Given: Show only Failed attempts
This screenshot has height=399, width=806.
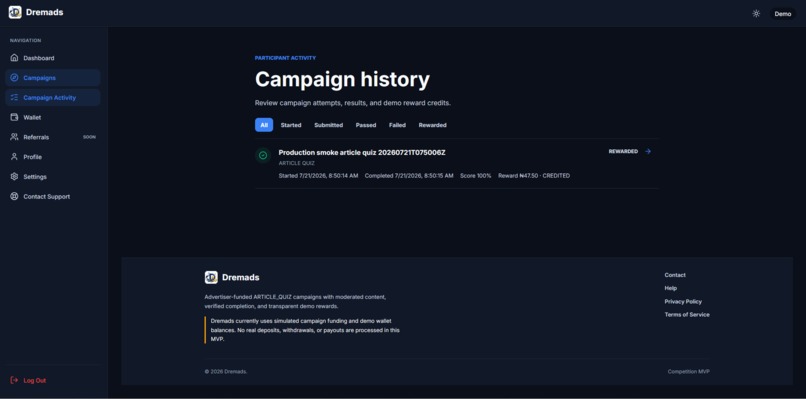Looking at the screenshot, I should tap(397, 125).
